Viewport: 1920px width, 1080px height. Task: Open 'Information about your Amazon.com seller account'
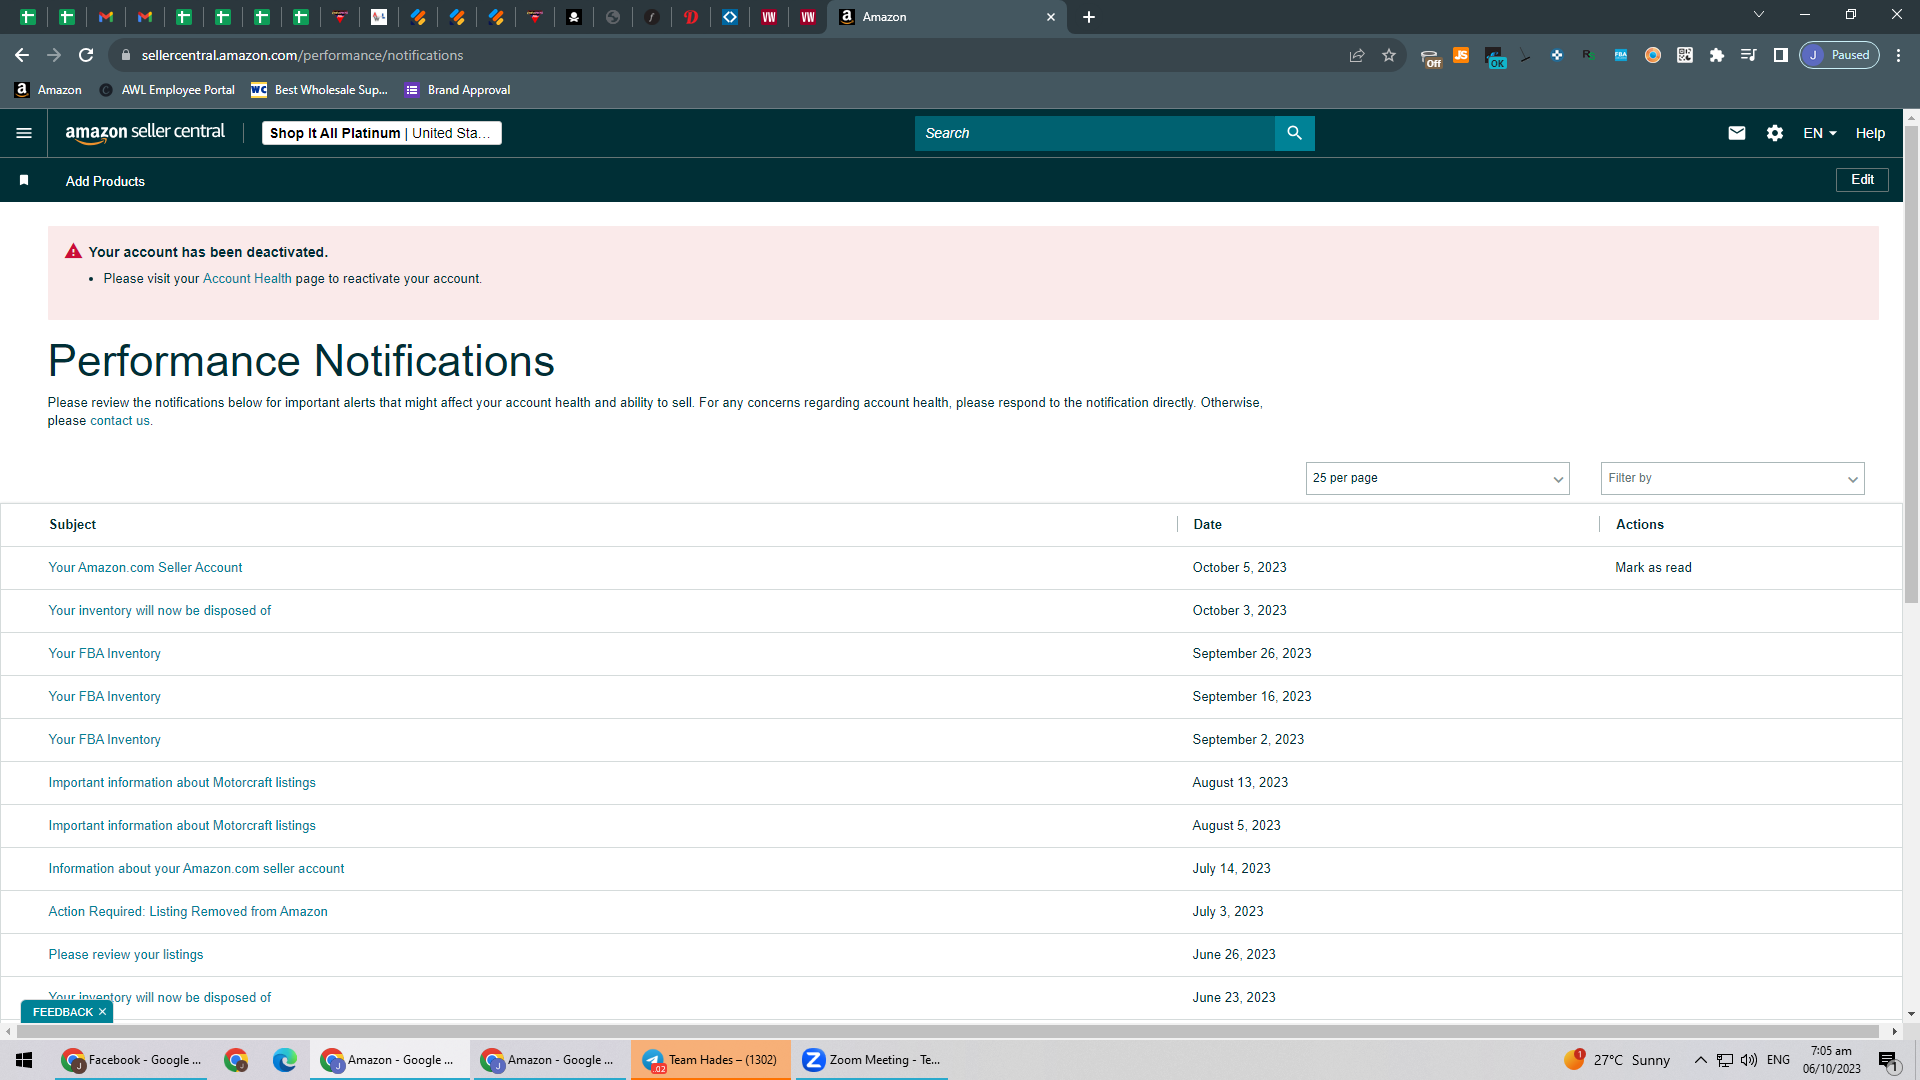click(196, 869)
